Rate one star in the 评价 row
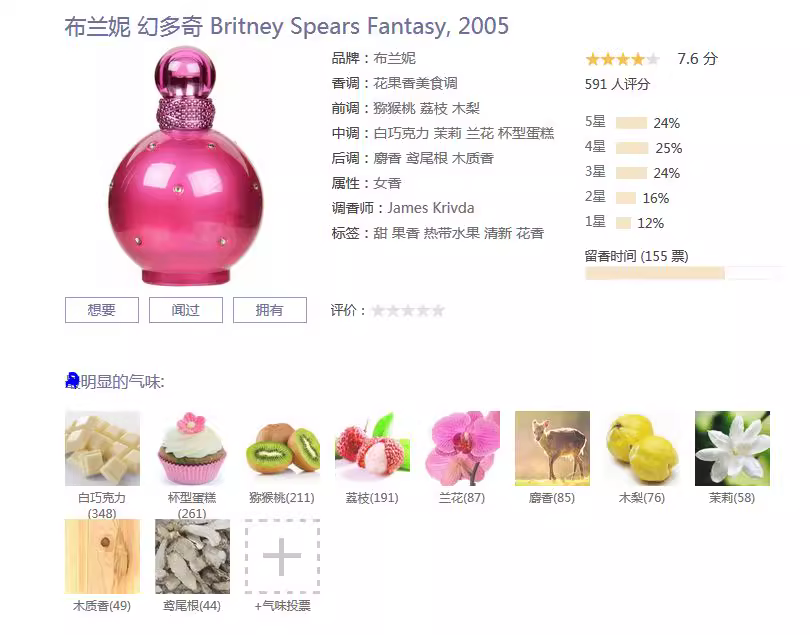810x635 pixels. (x=378, y=311)
